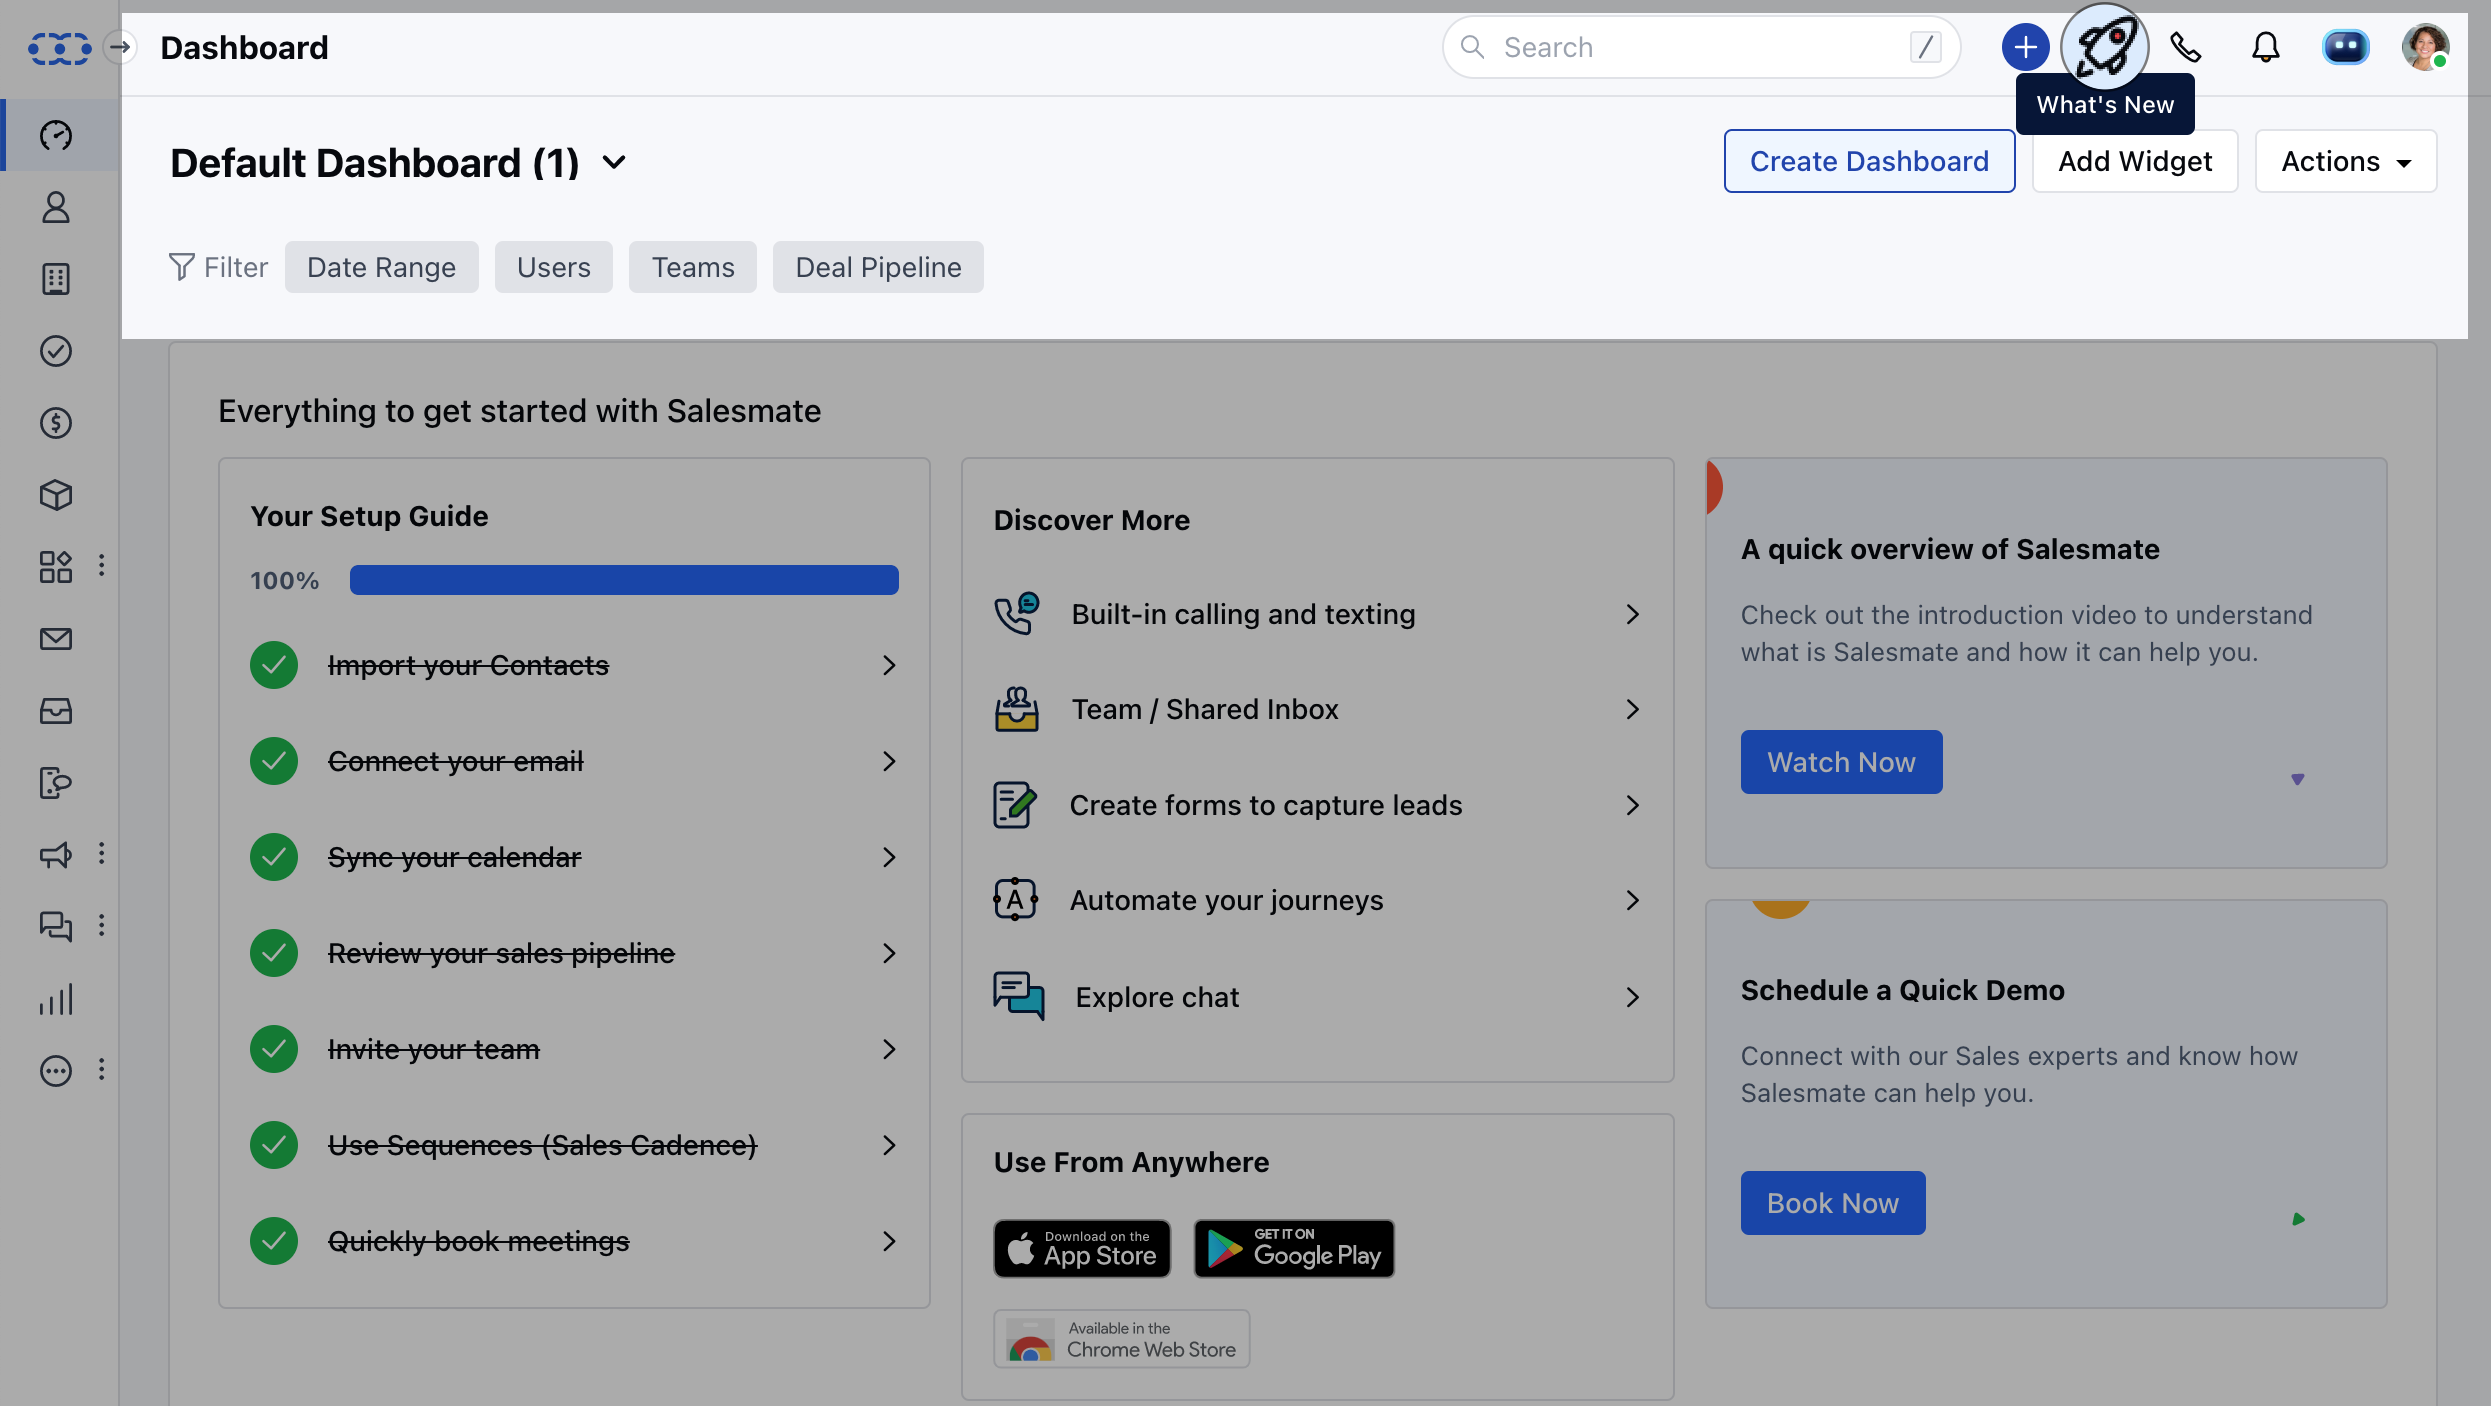This screenshot has width=2491, height=1406.
Task: Open options dots beside more icon
Action: pyautogui.click(x=102, y=1070)
